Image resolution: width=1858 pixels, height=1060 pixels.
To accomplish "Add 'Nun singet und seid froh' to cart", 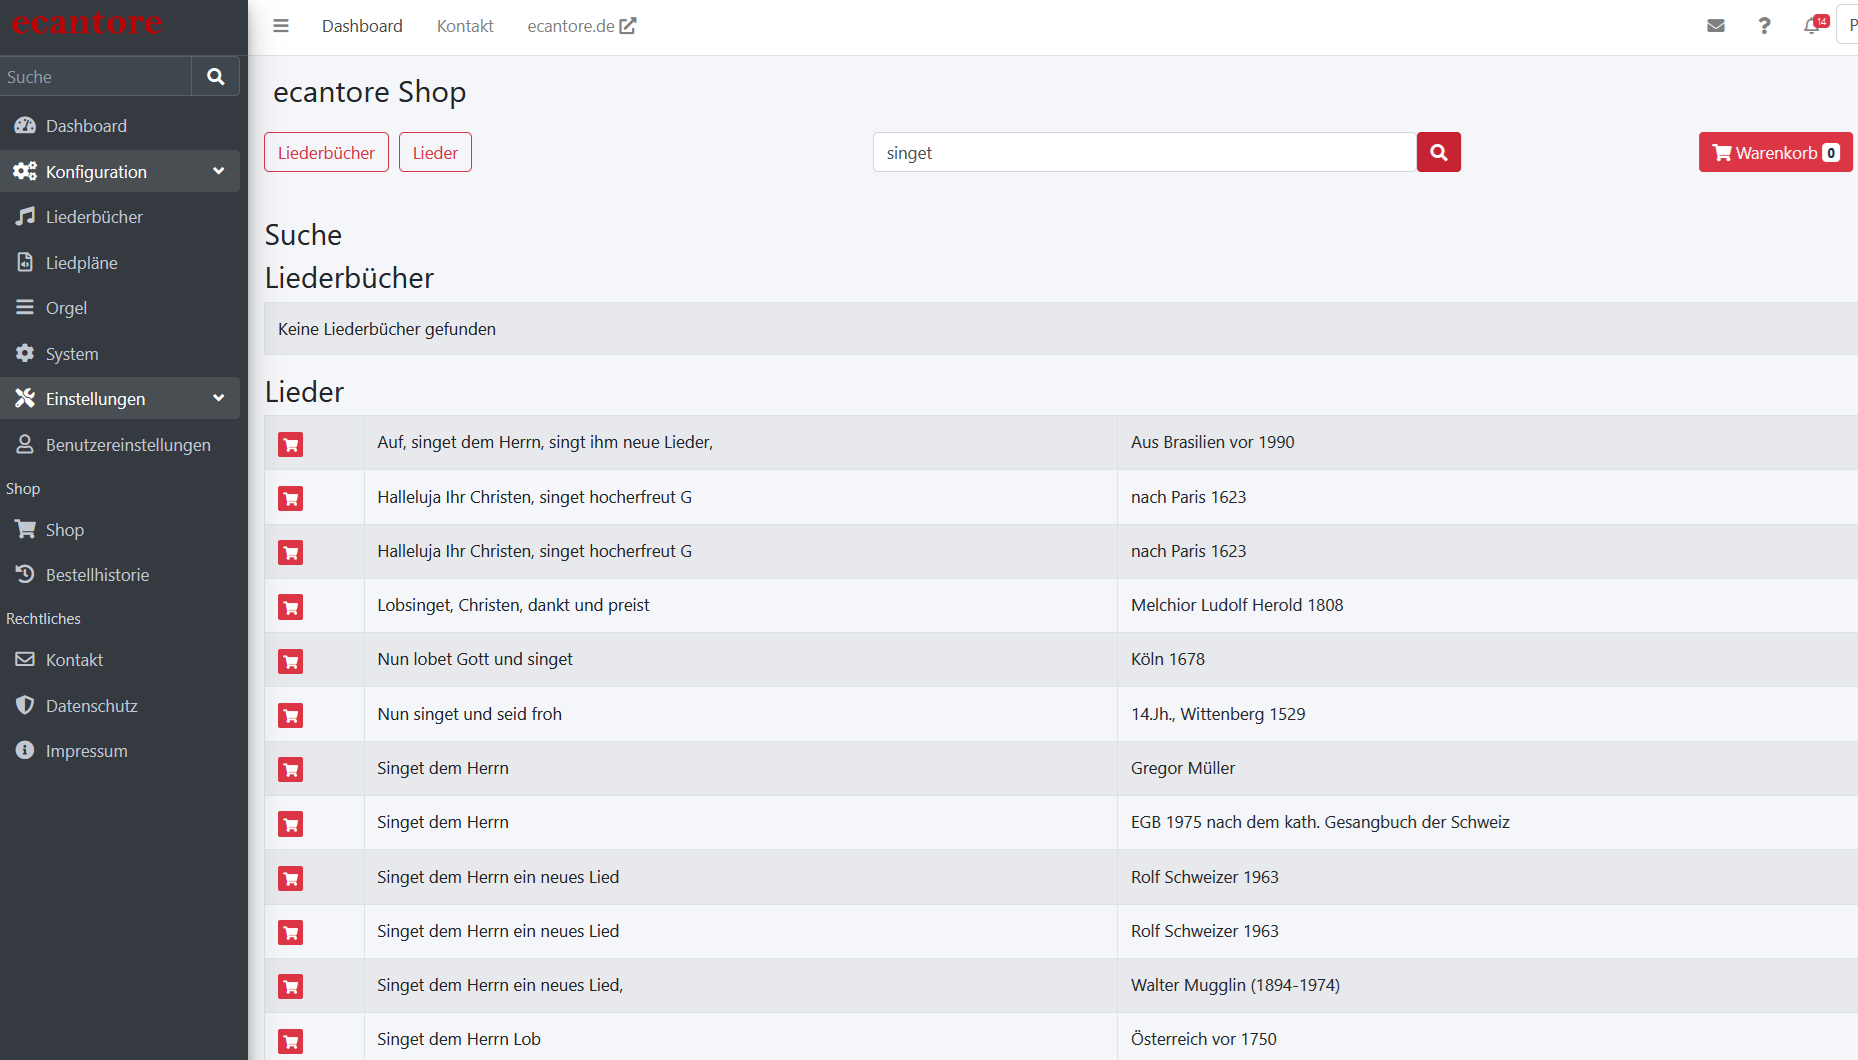I will 291,715.
